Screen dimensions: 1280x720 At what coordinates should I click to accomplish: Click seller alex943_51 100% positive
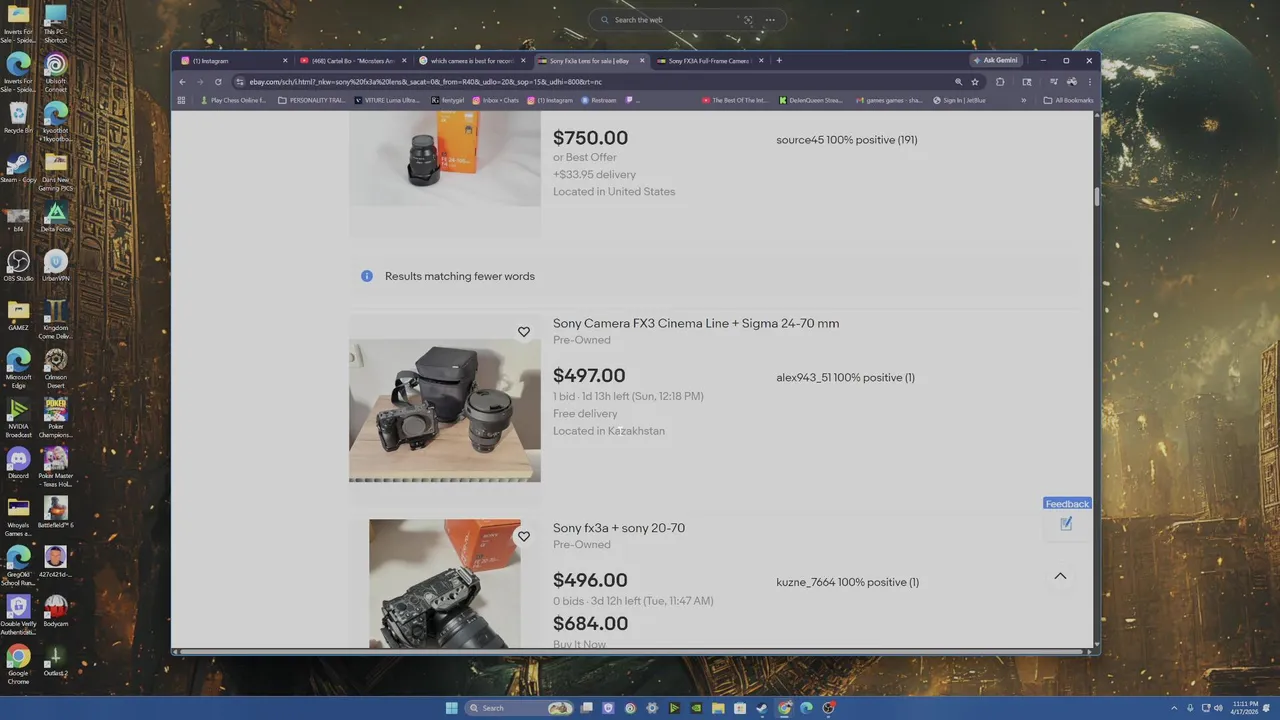click(x=845, y=378)
